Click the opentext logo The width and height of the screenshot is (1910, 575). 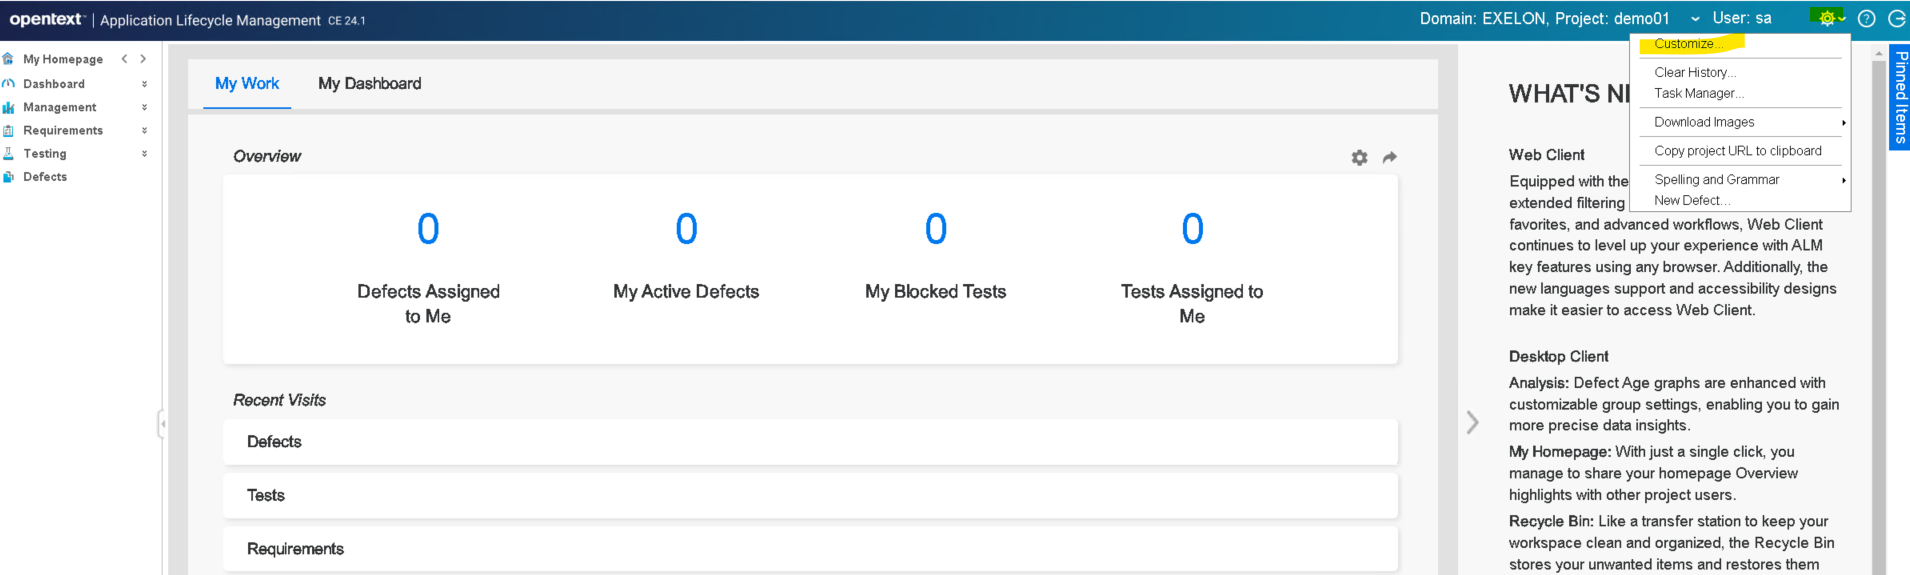(x=46, y=19)
